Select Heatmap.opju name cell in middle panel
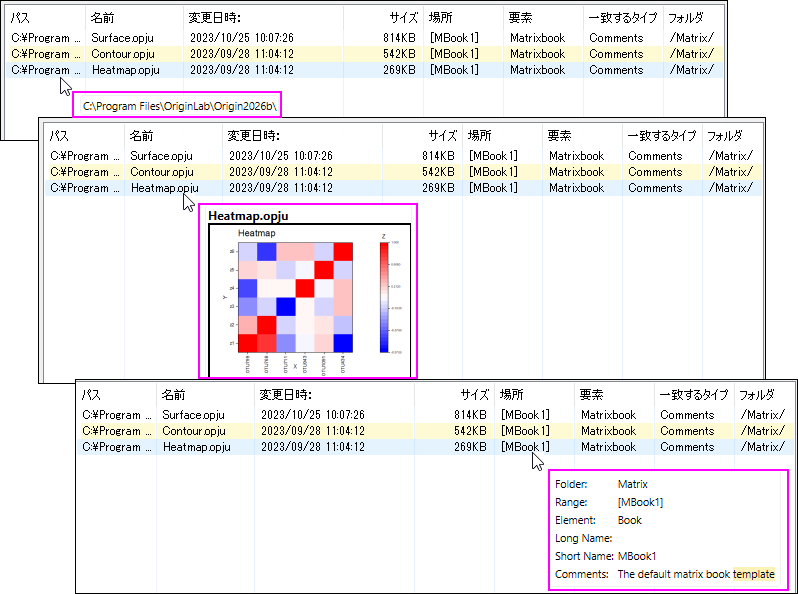 click(x=164, y=188)
